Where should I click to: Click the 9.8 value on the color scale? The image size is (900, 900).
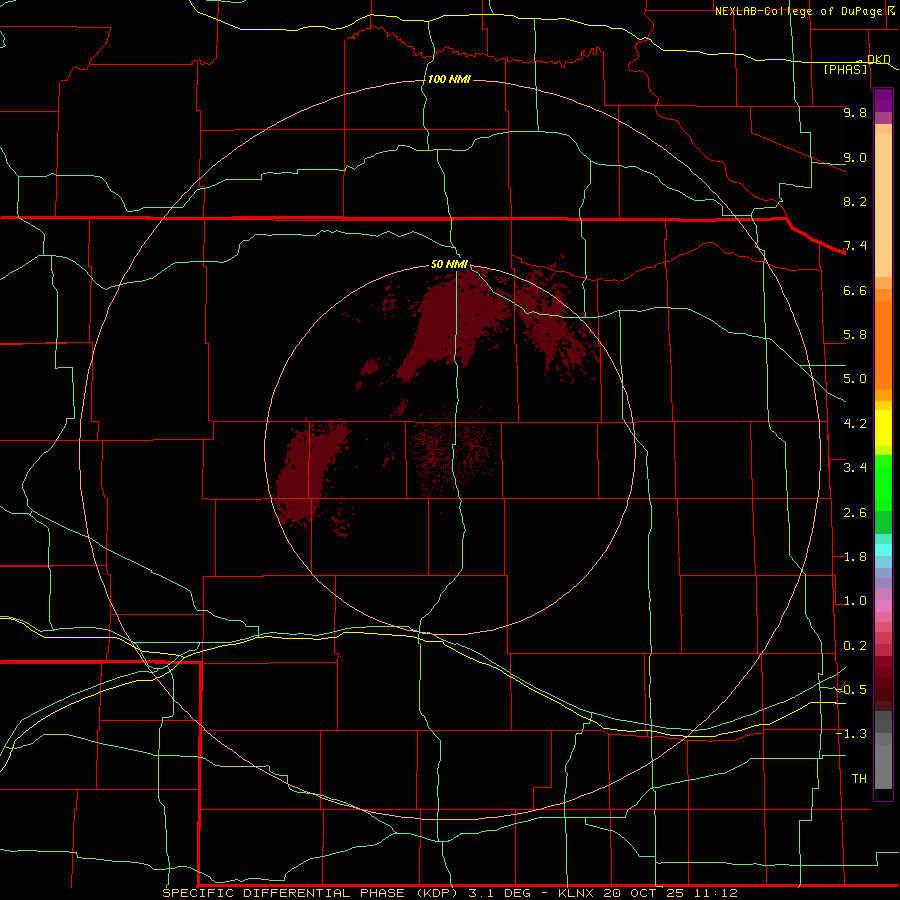point(855,112)
